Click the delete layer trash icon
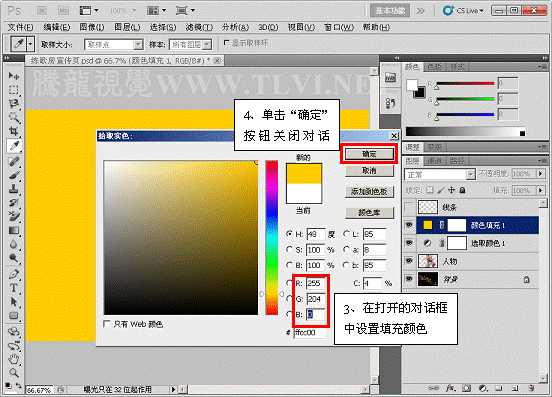The height and width of the screenshot is (397, 552). point(531,388)
